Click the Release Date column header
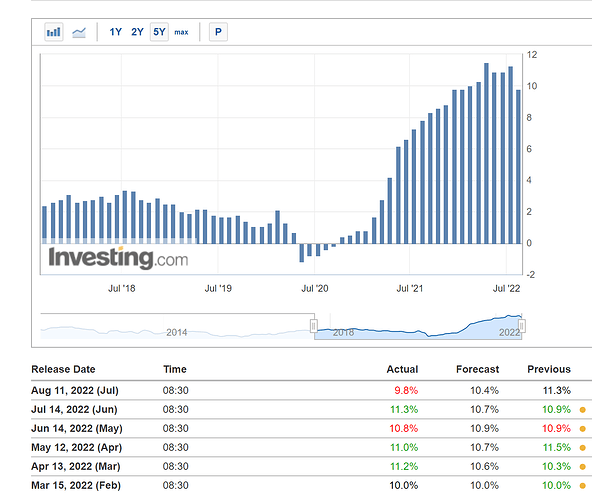Viewport: 592px width, 500px height. 63,369
